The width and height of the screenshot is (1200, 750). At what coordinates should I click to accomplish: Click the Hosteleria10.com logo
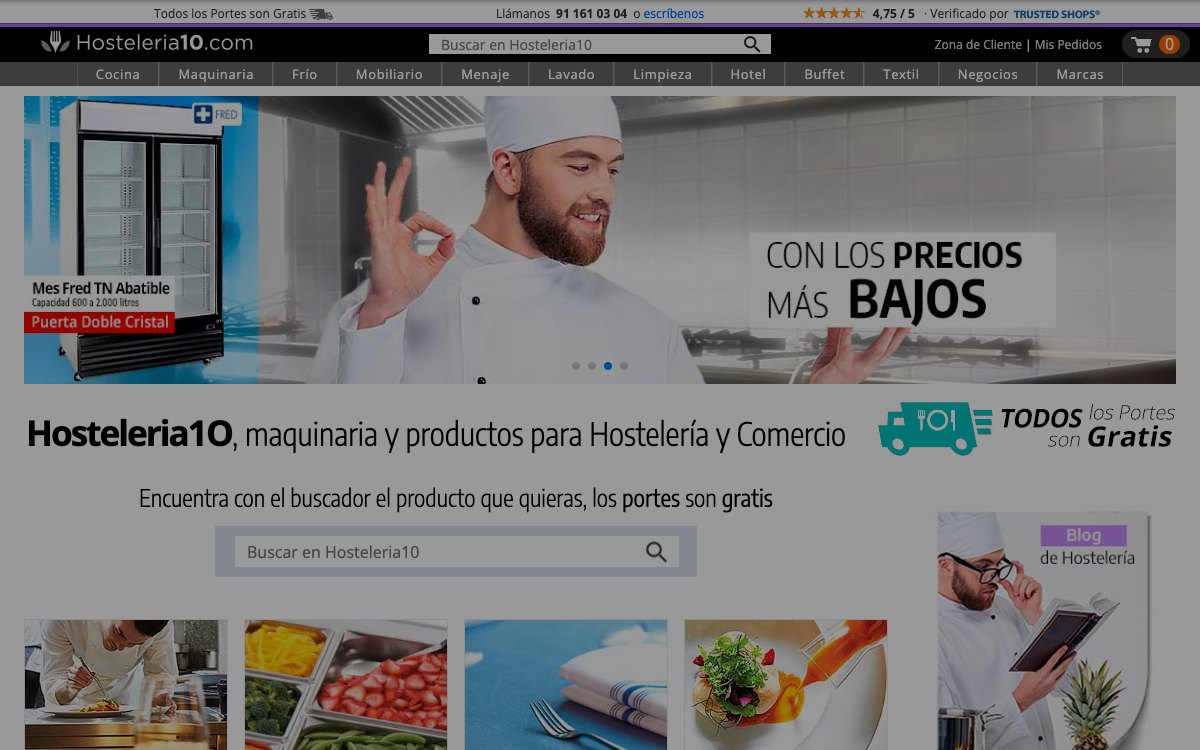click(x=147, y=43)
